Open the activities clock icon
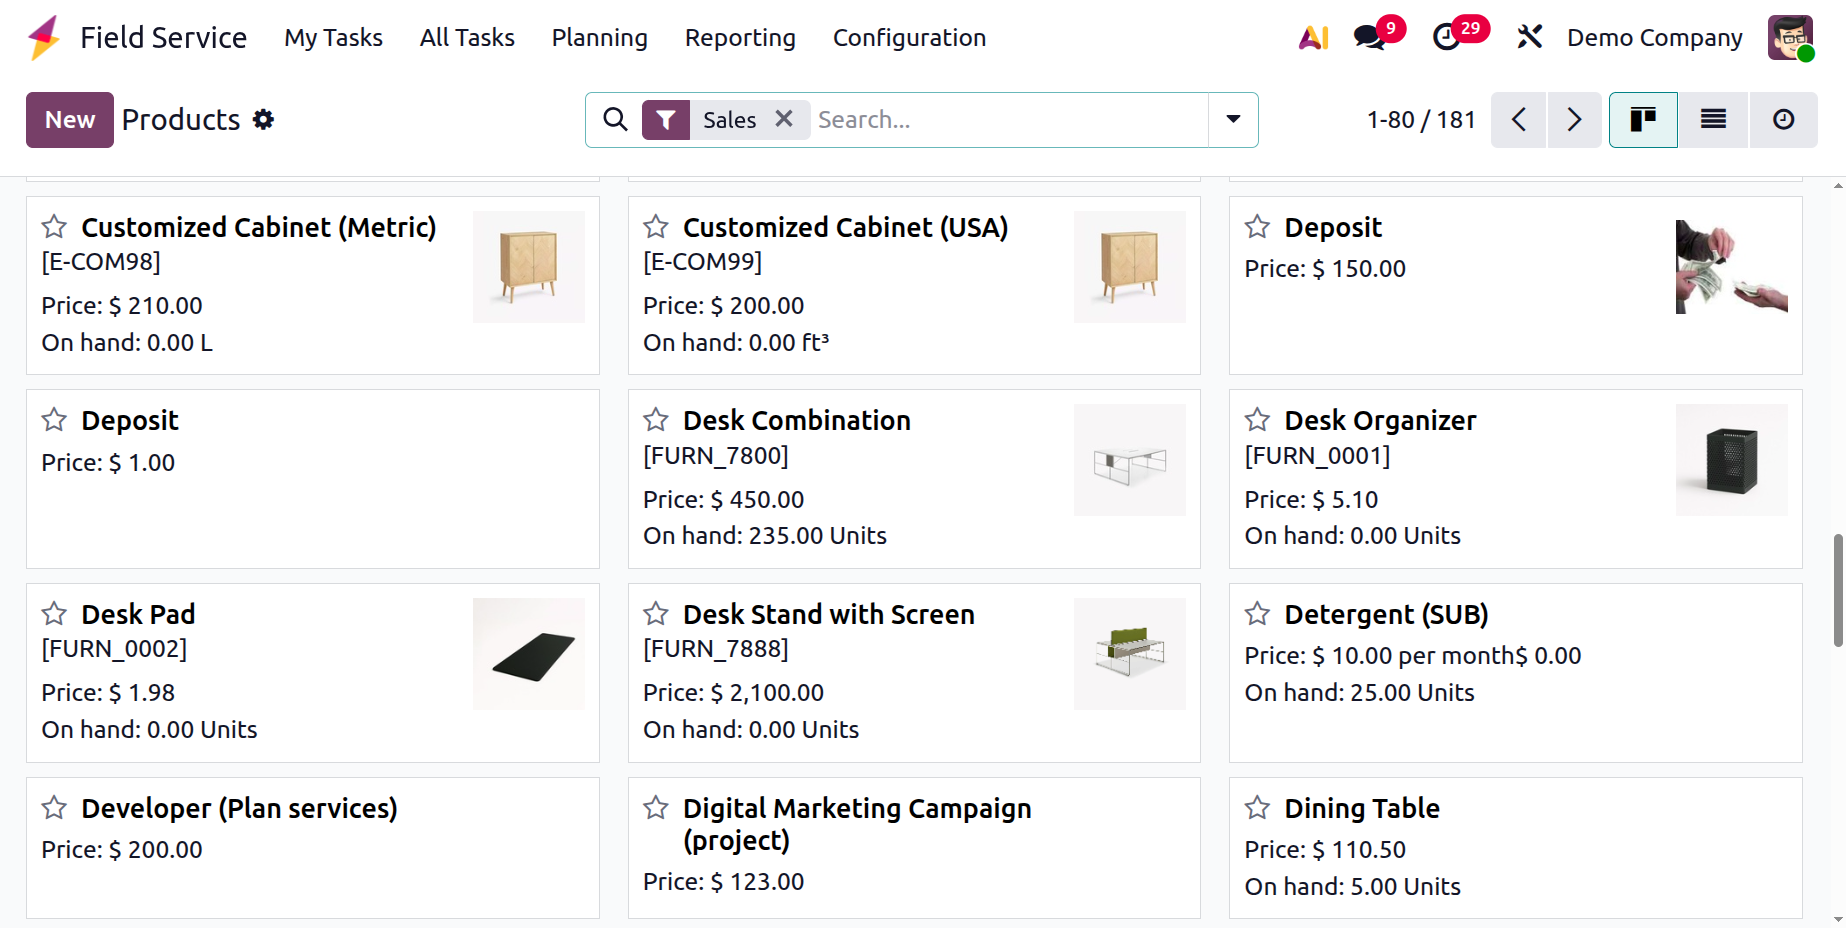1846x928 pixels. (x=1446, y=38)
